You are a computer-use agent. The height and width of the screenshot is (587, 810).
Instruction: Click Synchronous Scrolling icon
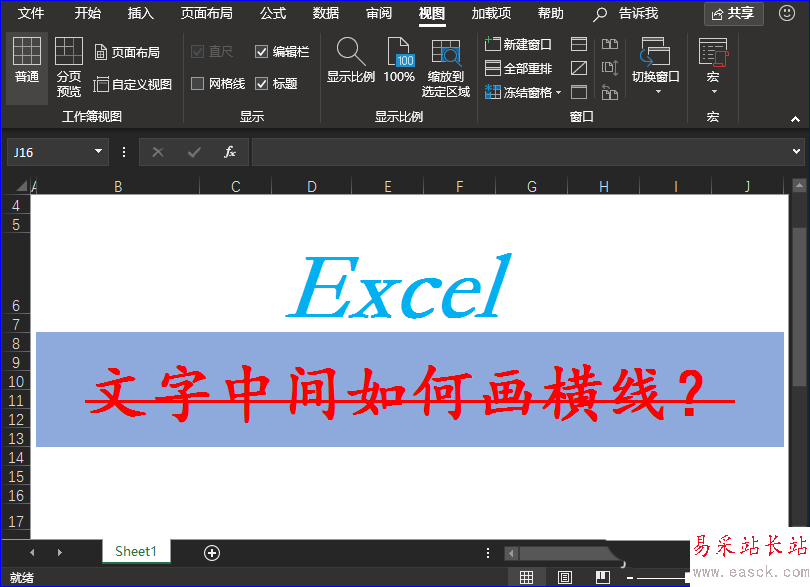[x=610, y=68]
